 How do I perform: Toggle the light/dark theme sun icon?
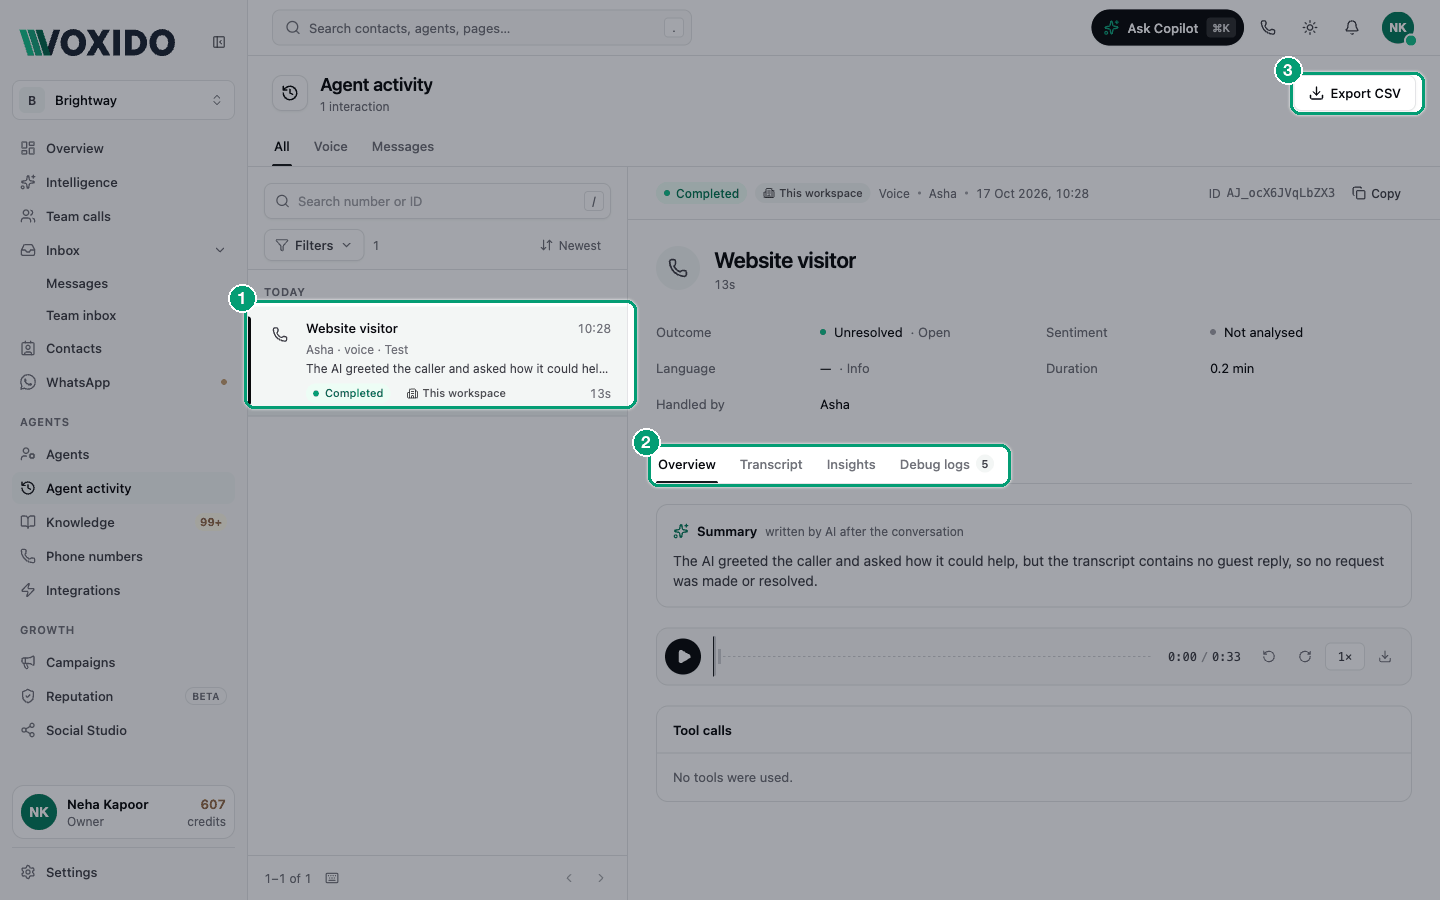[x=1310, y=28]
